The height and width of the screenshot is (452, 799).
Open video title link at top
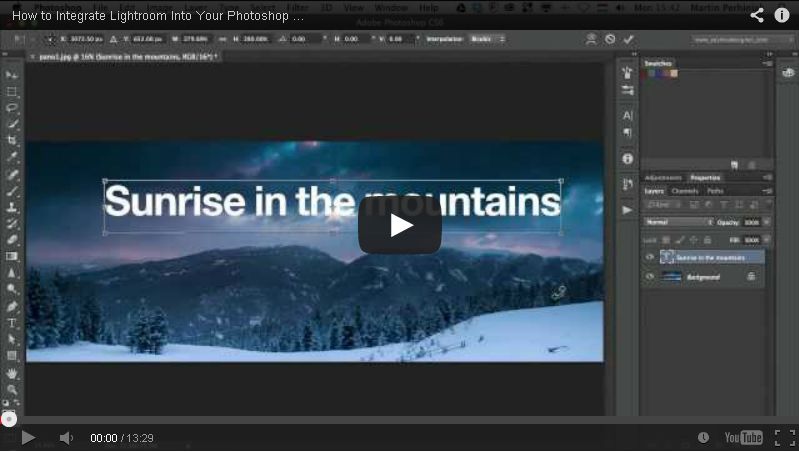[158, 15]
